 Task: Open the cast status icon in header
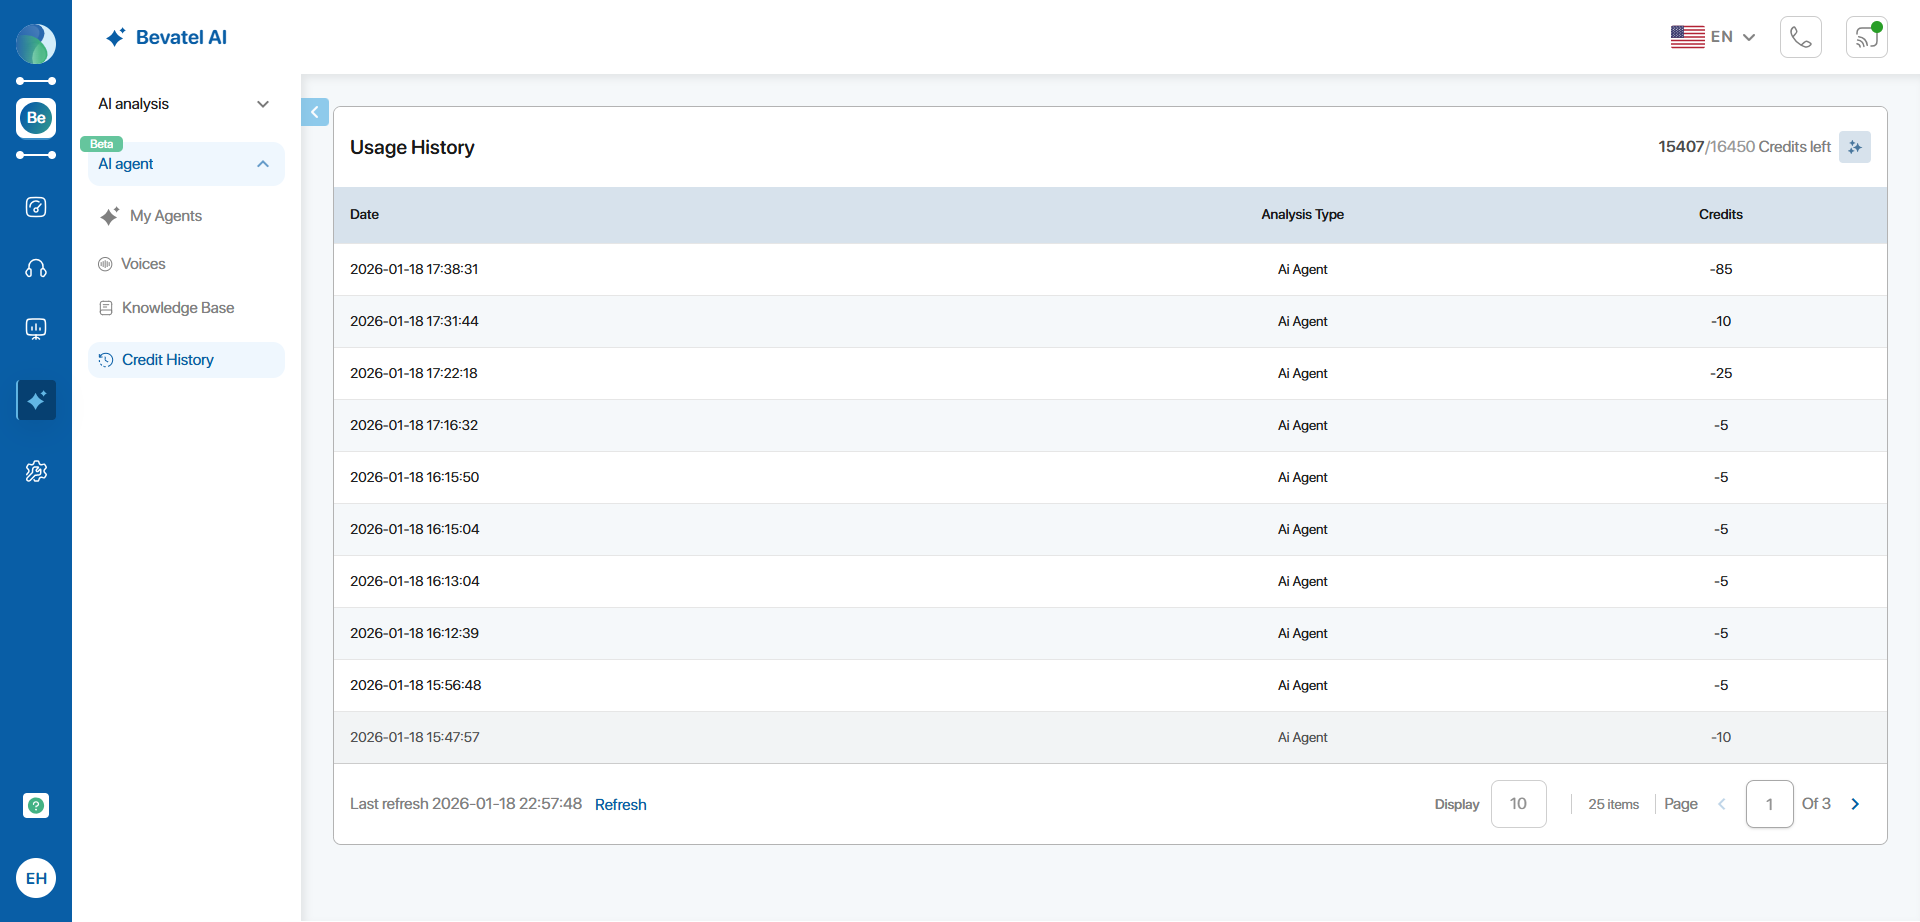coord(1866,38)
